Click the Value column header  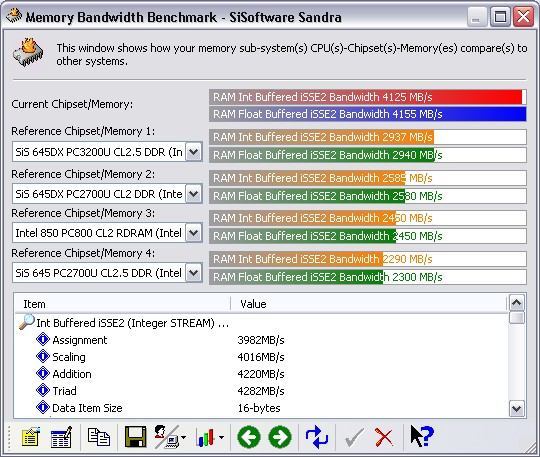(368, 304)
